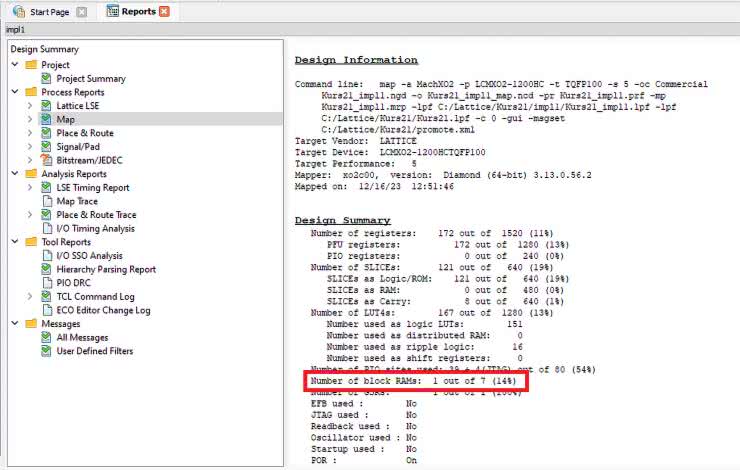Select I/O Timing Analysis report
The width and height of the screenshot is (740, 470).
(x=96, y=228)
